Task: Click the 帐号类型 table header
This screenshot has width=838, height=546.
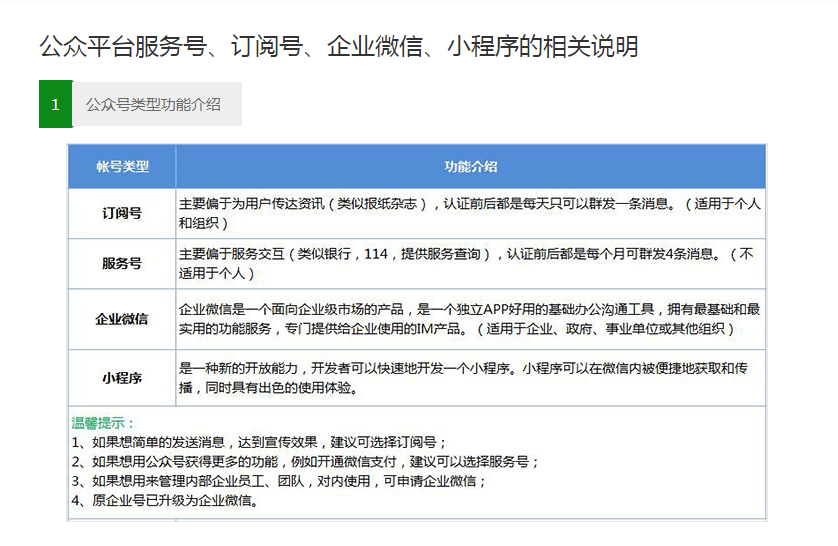Action: tap(122, 167)
